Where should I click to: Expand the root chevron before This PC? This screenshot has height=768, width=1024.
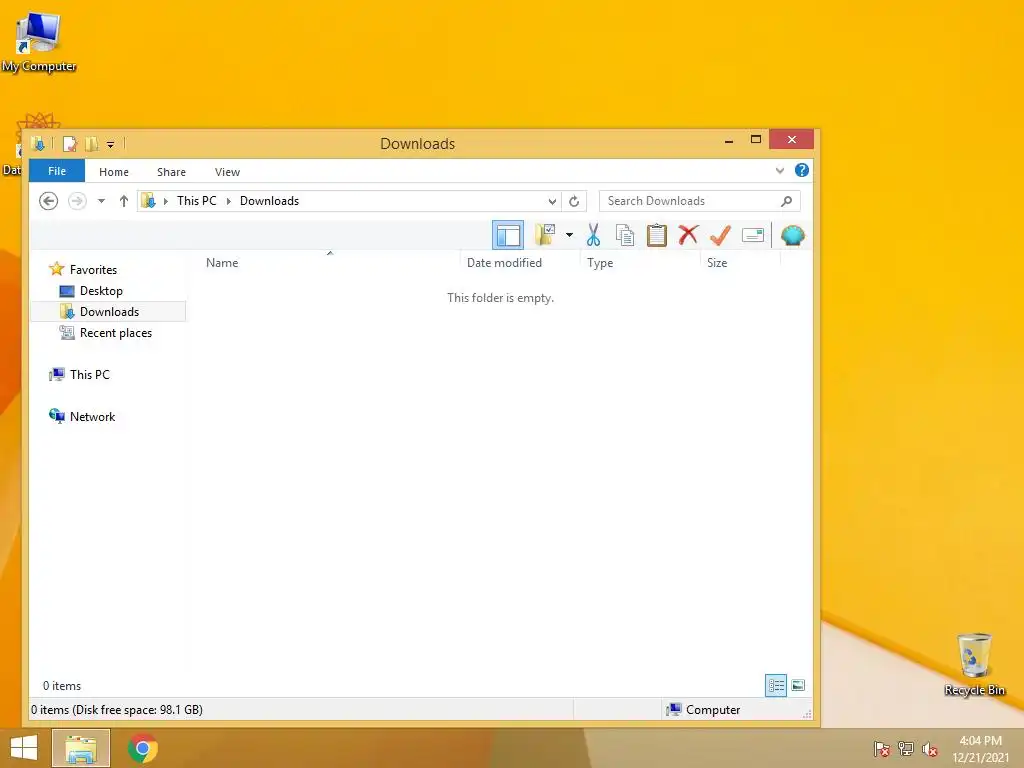click(x=165, y=201)
